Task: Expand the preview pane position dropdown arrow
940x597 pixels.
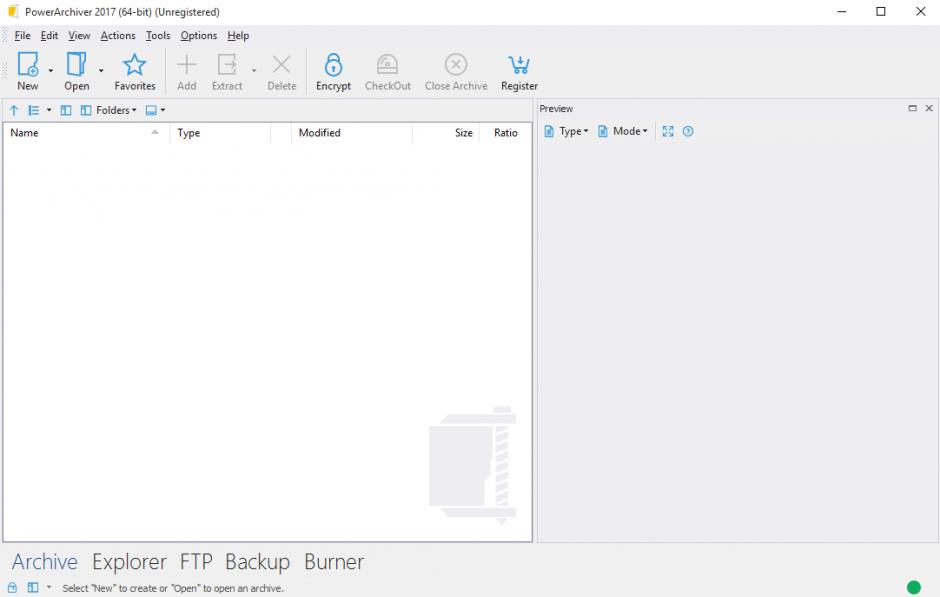Action: point(163,110)
